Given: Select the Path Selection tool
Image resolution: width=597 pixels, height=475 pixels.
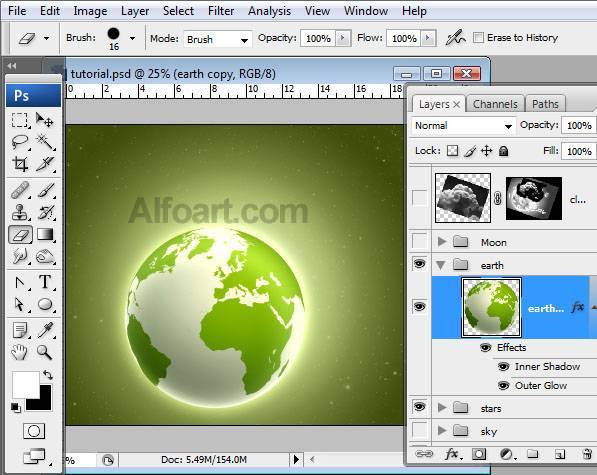Looking at the screenshot, I should point(20,304).
